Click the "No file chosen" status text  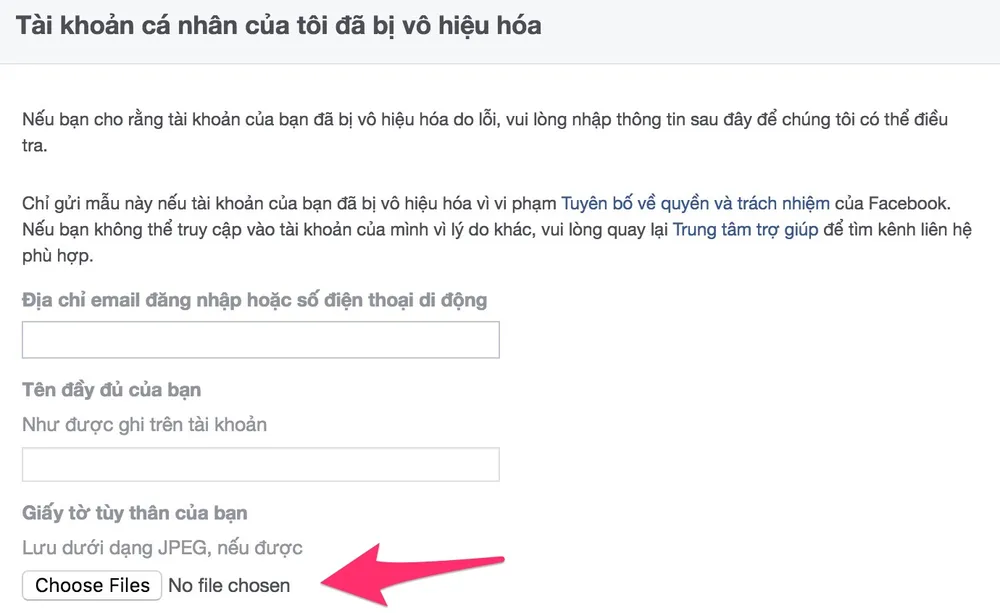click(229, 585)
